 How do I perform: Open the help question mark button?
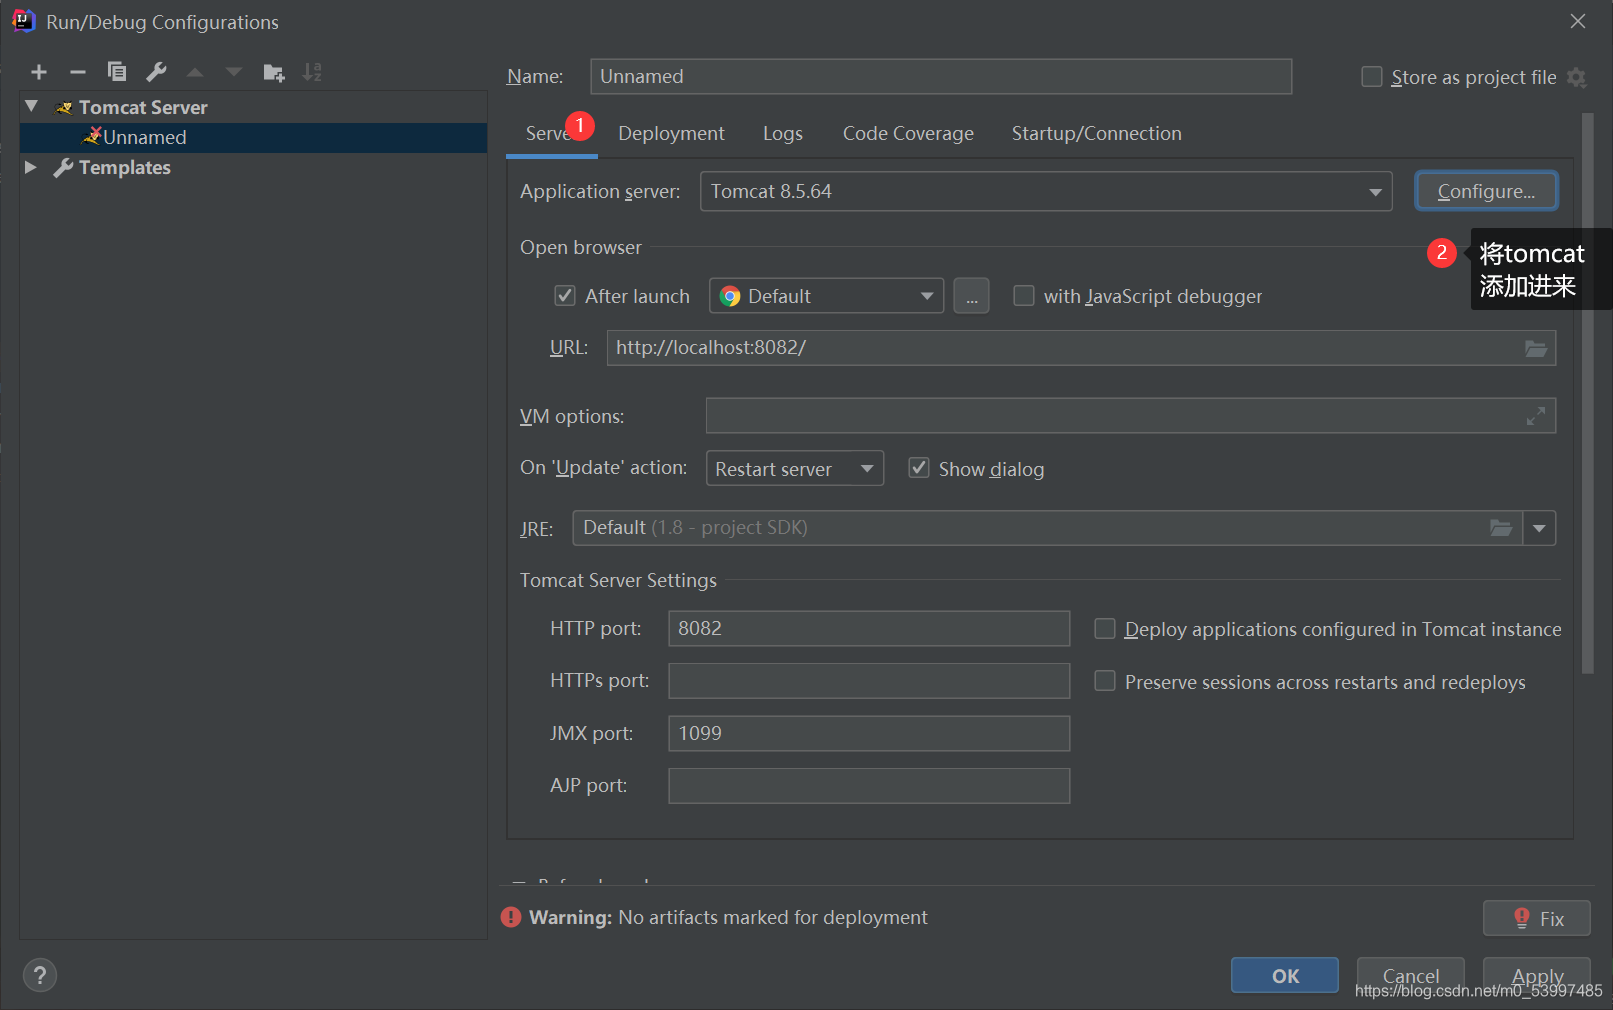tap(40, 975)
